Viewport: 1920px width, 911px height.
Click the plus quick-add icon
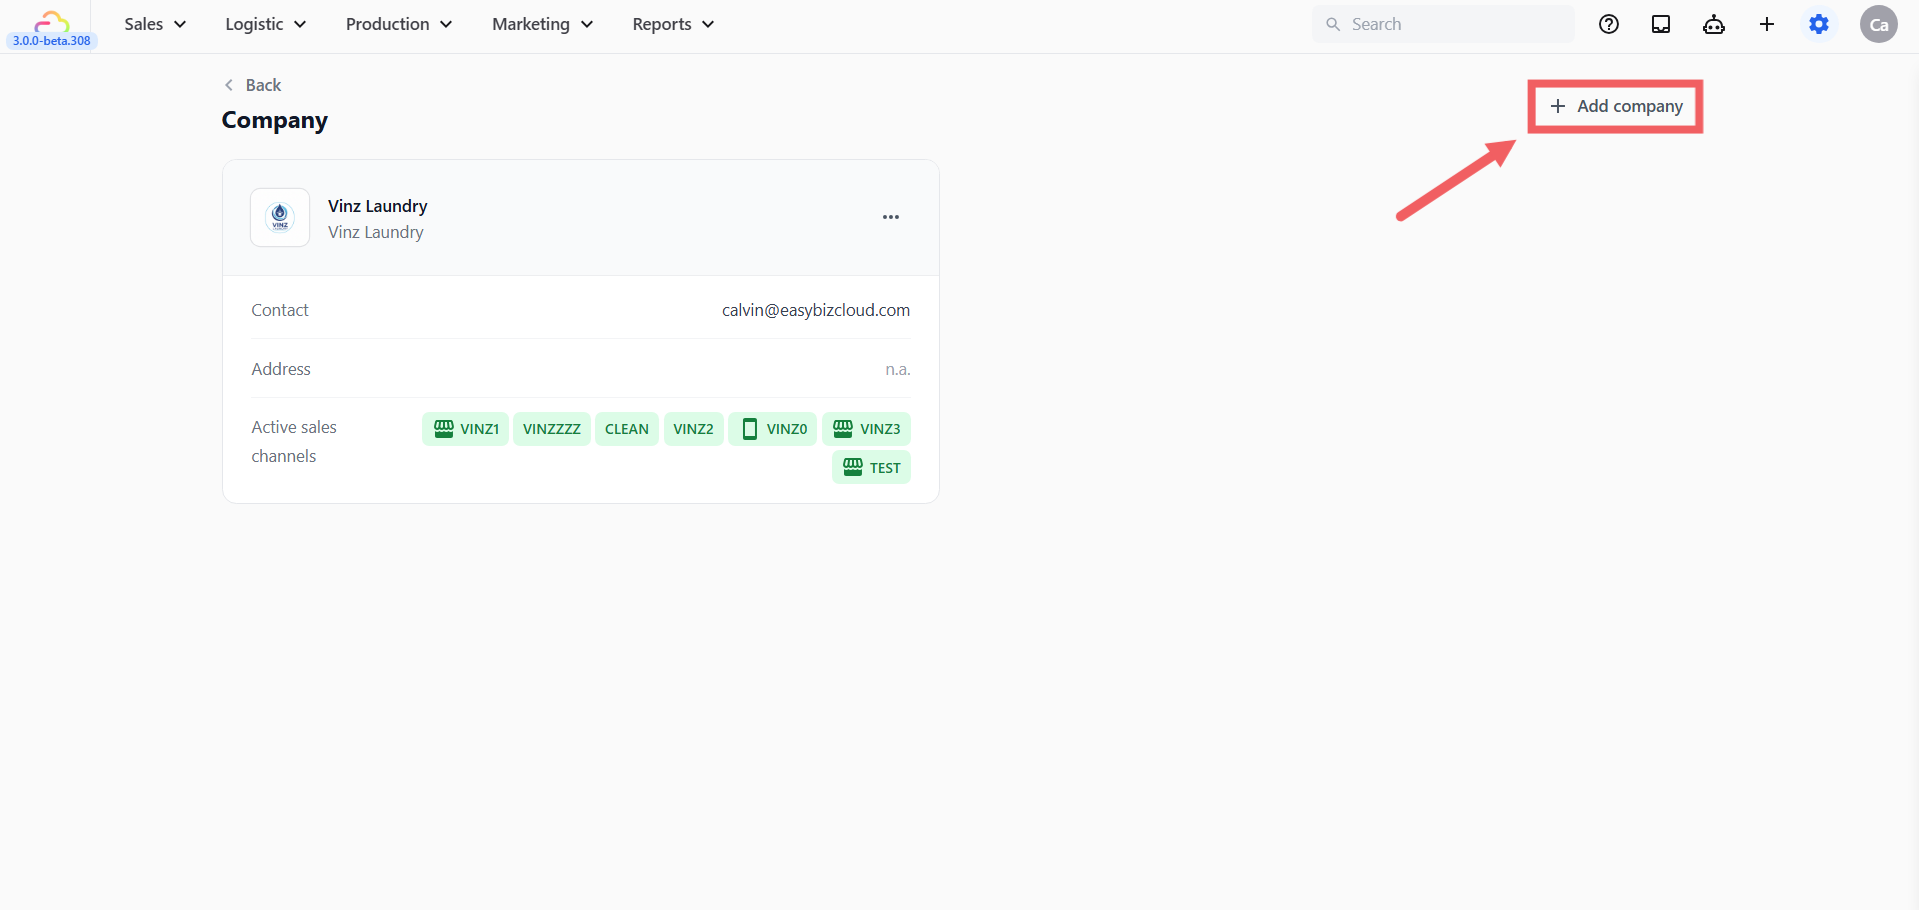(1767, 24)
